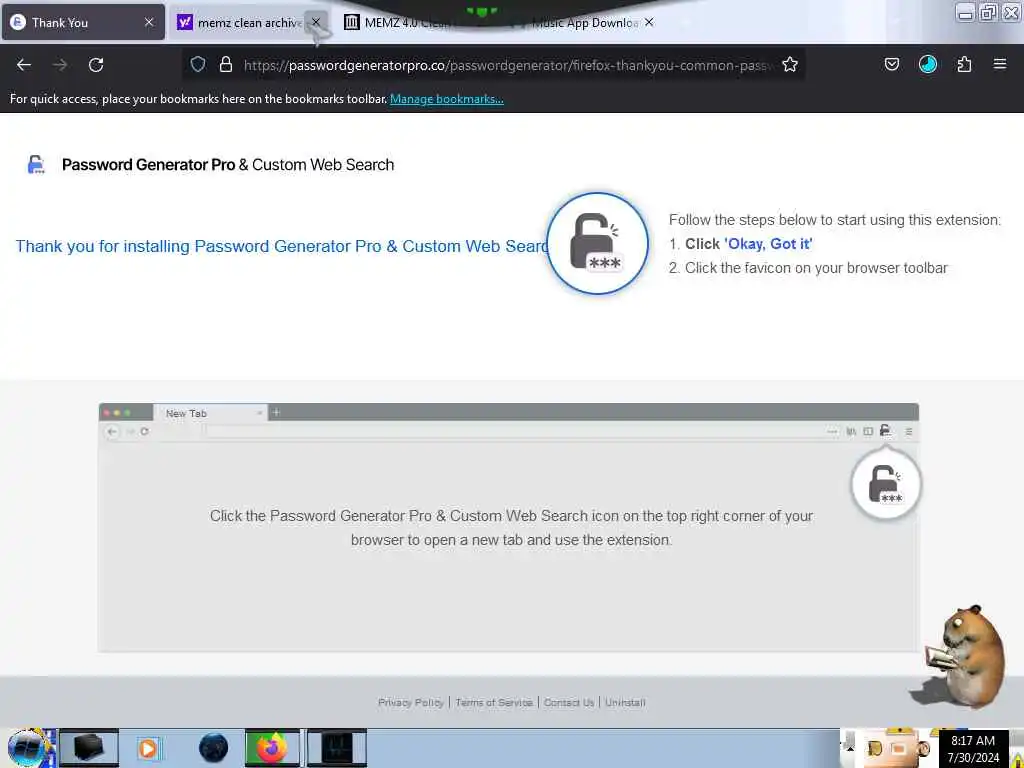Click the system tray icons area

tap(897, 748)
